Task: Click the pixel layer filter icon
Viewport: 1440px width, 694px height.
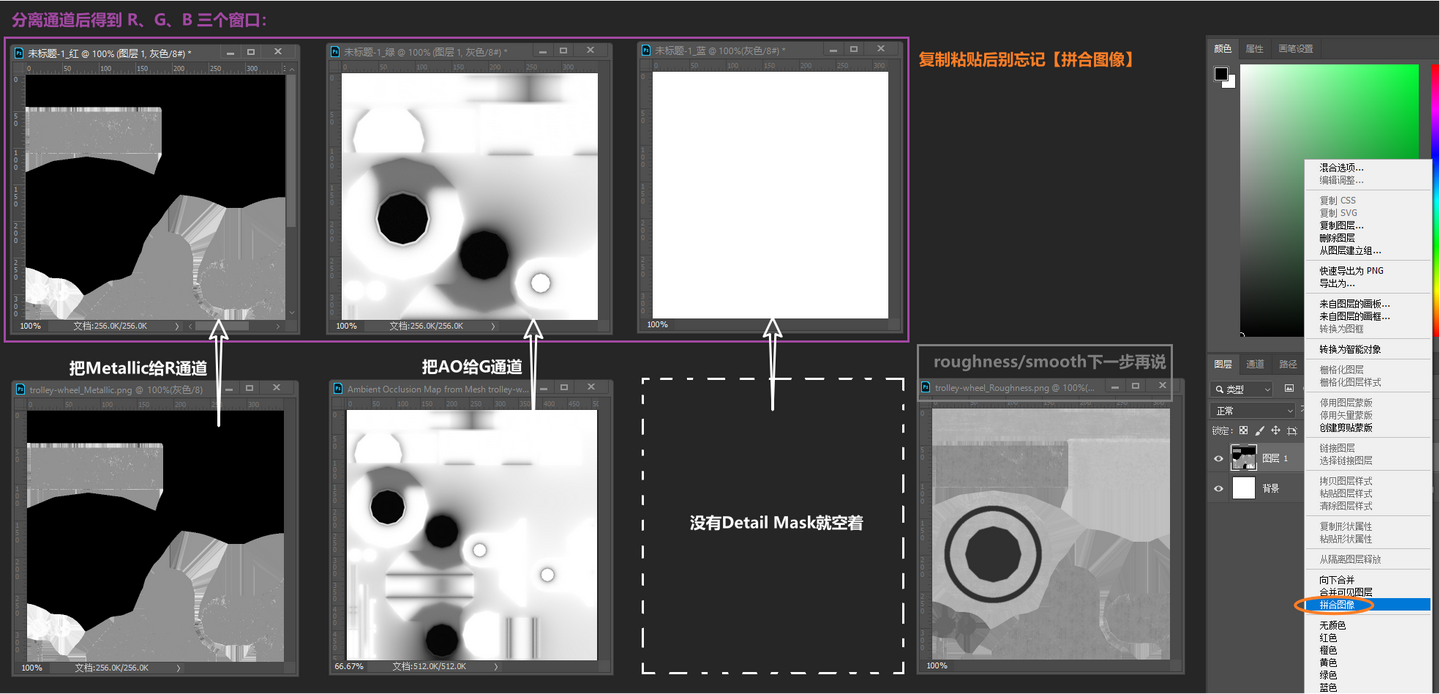Action: click(x=1289, y=388)
